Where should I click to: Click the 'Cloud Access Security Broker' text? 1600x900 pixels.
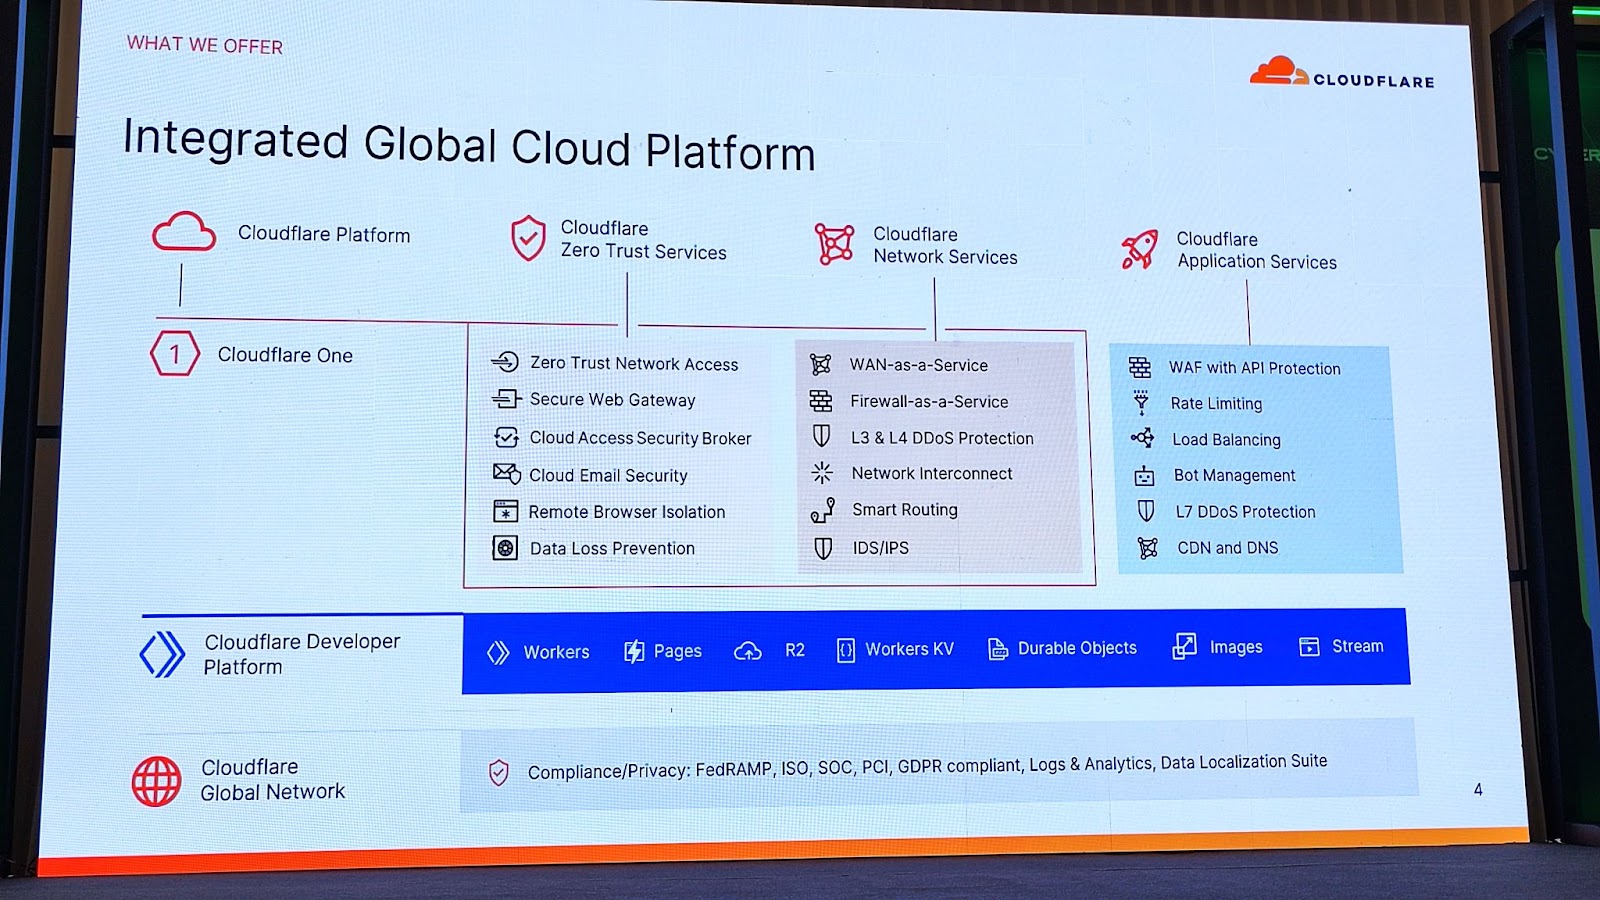tap(640, 438)
